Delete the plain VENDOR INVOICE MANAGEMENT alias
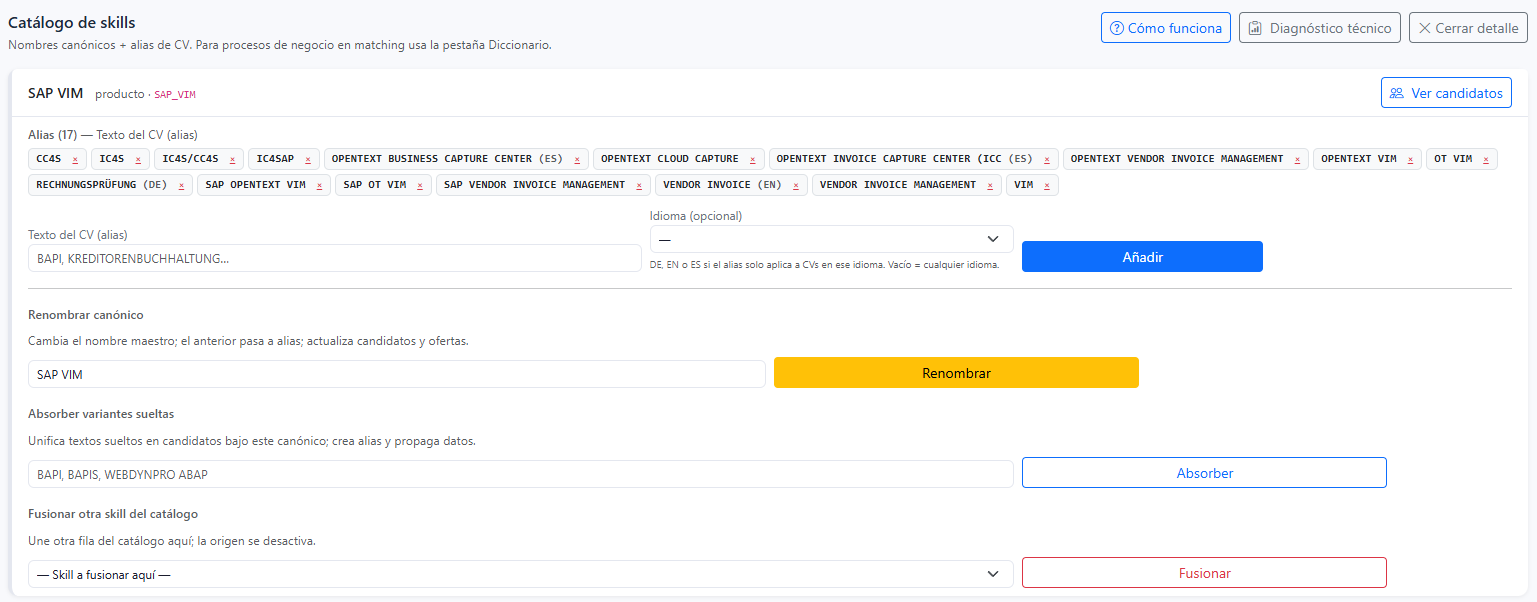This screenshot has height=602, width=1537. [990, 185]
